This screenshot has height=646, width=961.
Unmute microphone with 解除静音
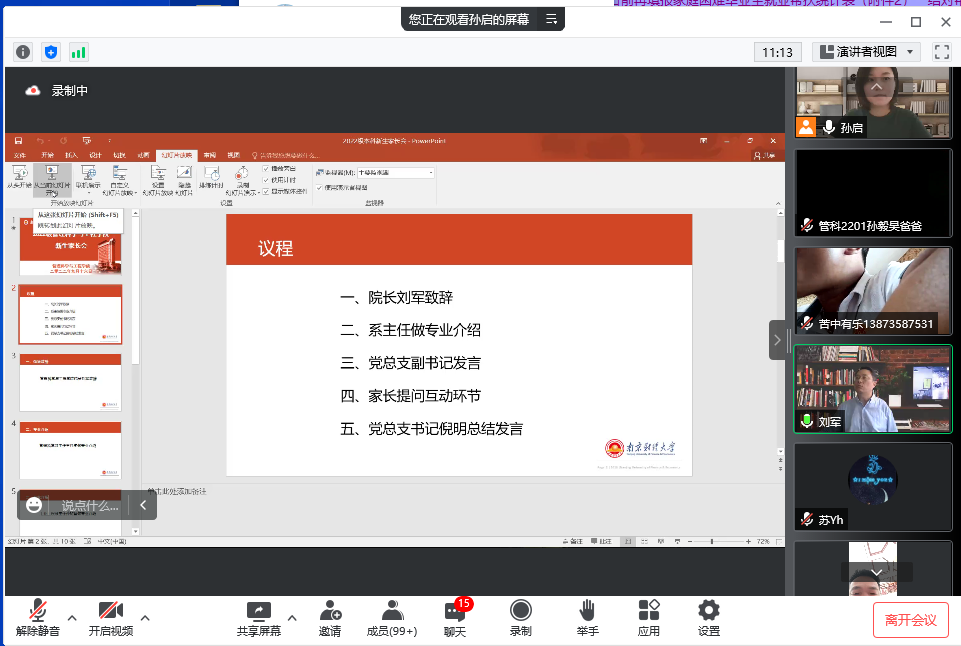[37, 617]
